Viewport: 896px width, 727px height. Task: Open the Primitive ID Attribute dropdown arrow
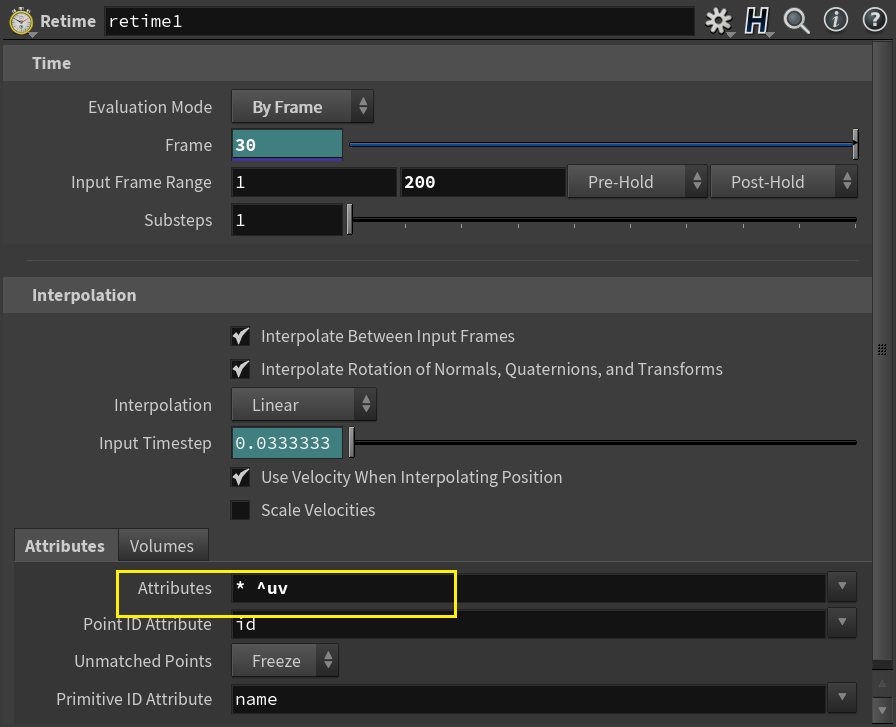842,697
